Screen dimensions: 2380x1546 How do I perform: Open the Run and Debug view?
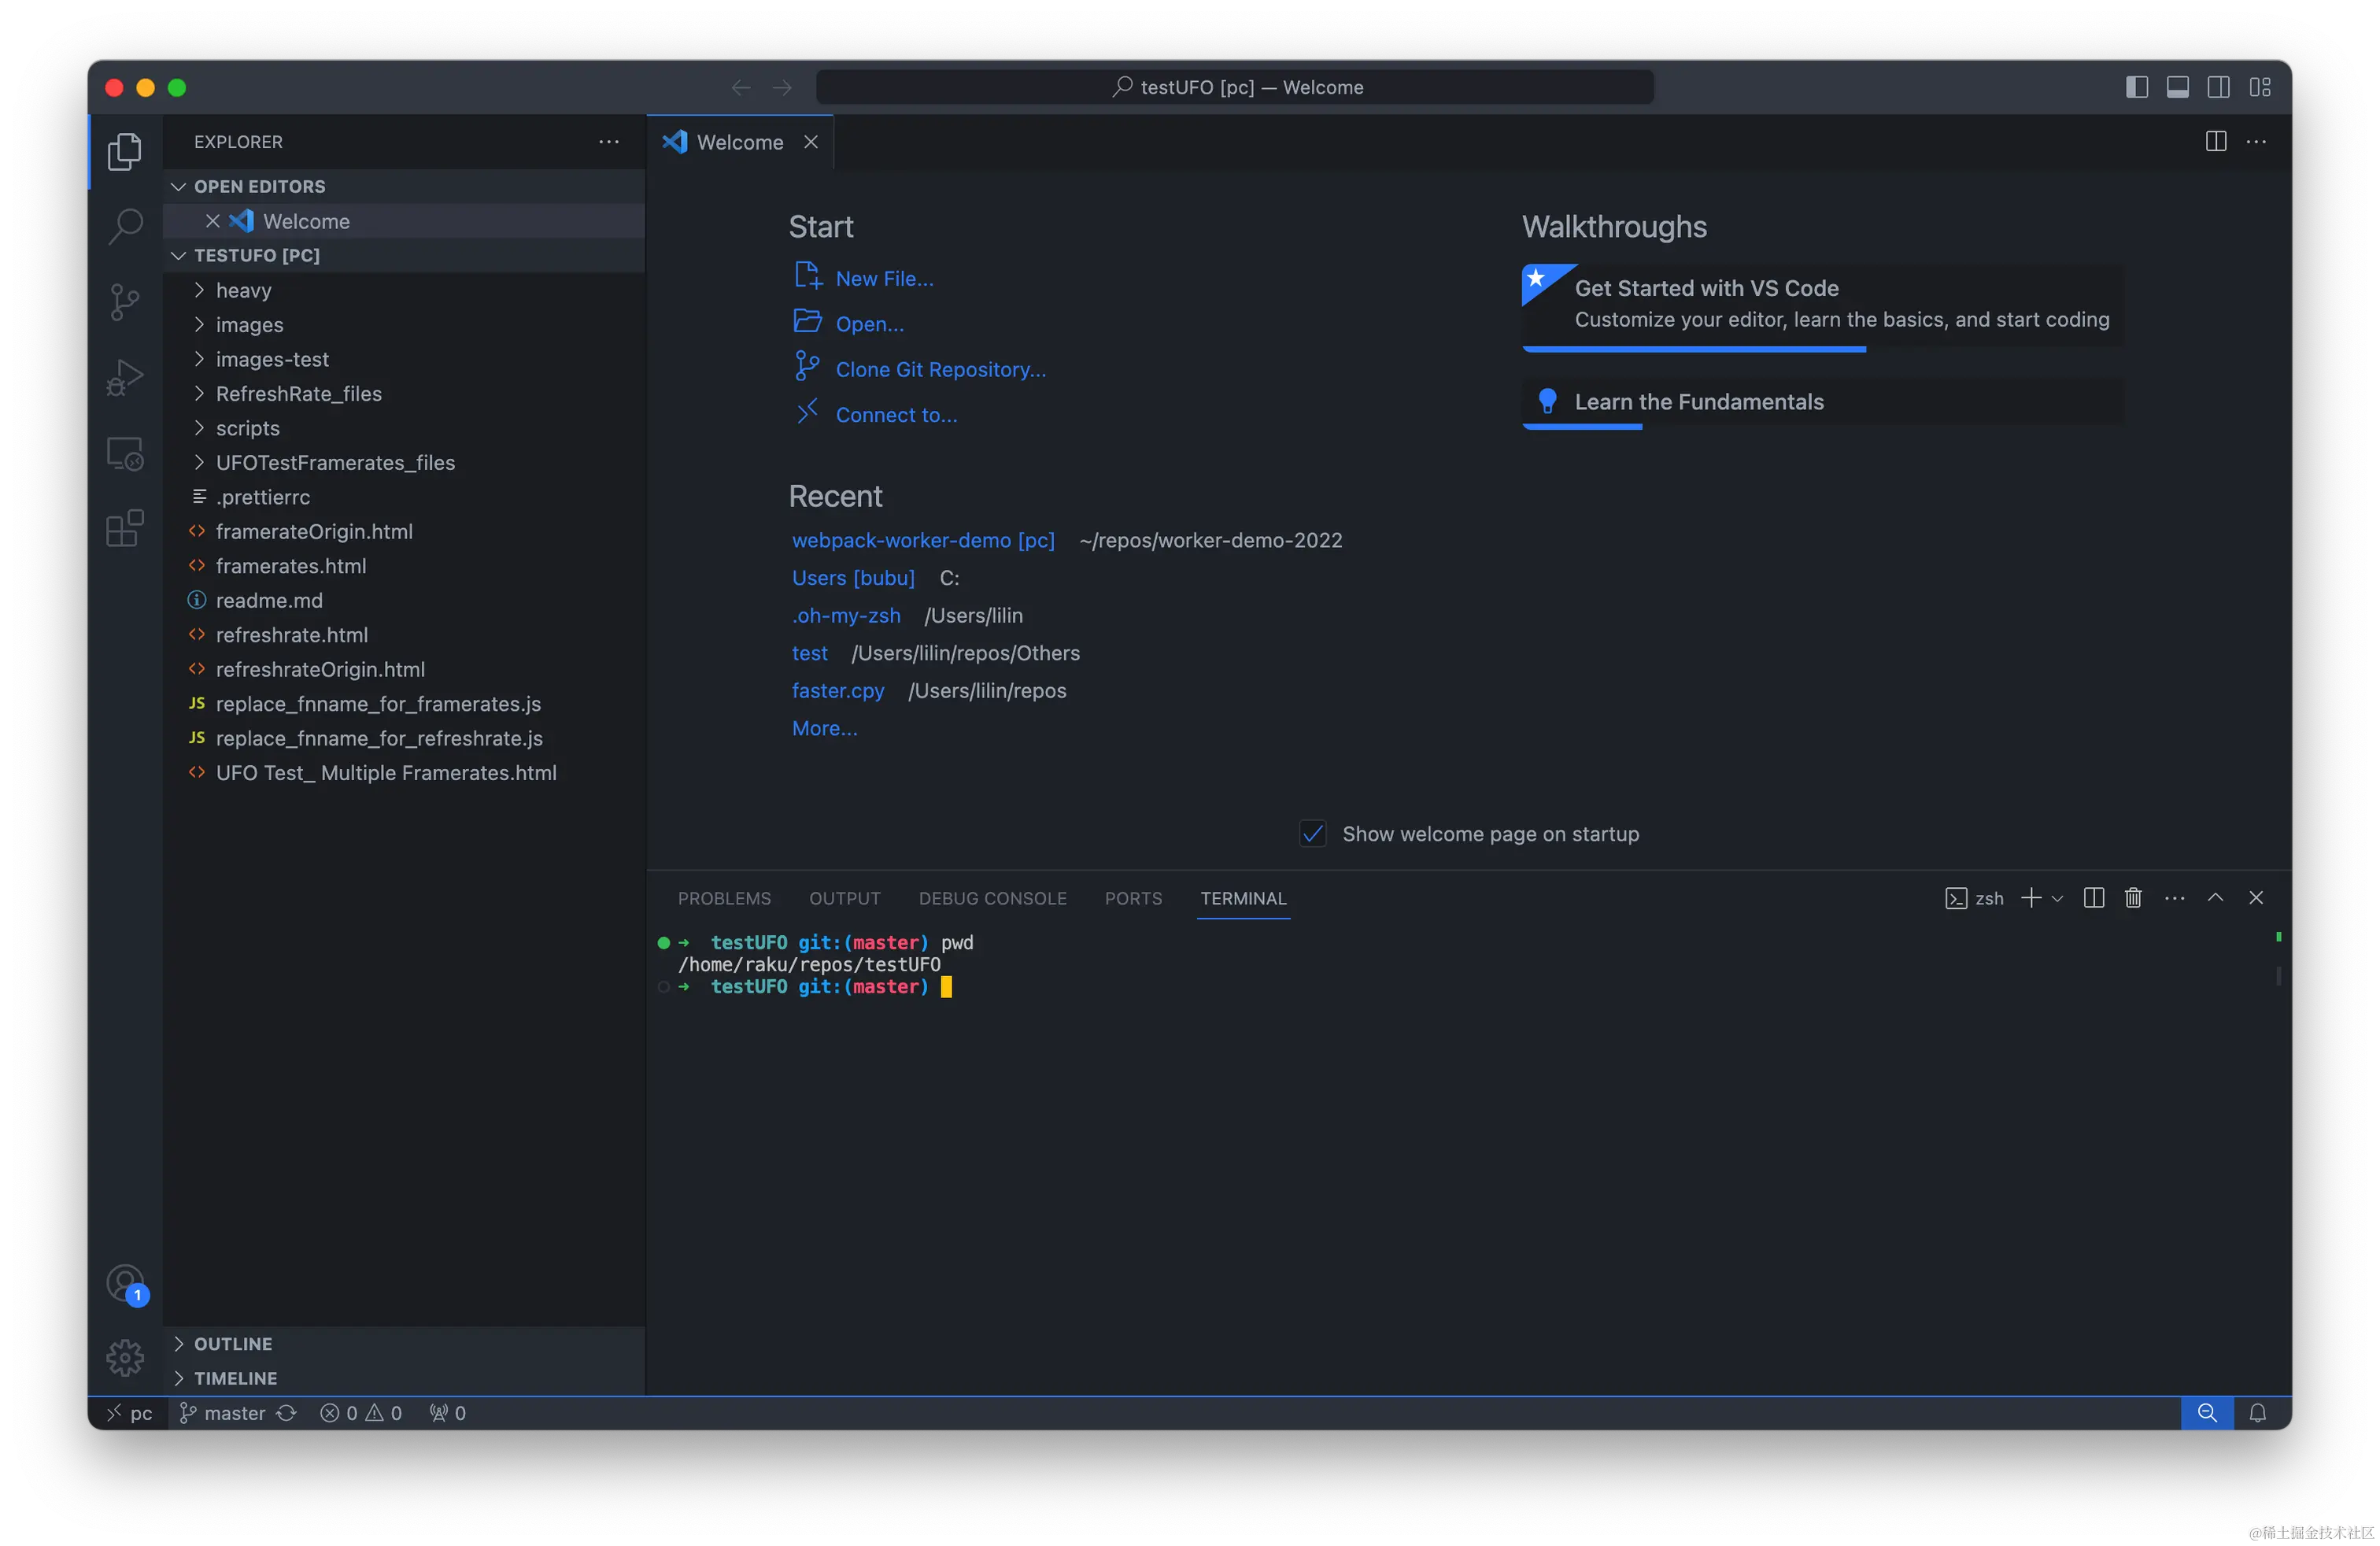tap(124, 377)
